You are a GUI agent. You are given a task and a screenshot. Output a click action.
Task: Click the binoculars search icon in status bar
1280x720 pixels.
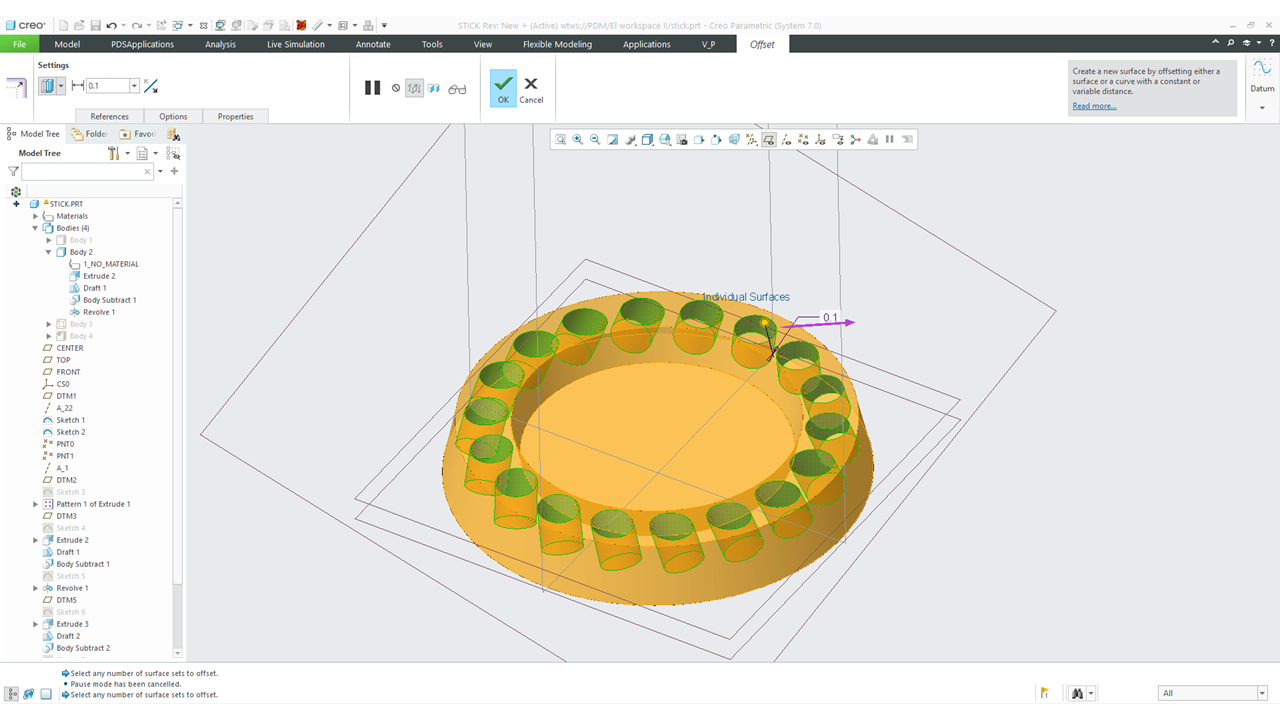tap(1077, 693)
